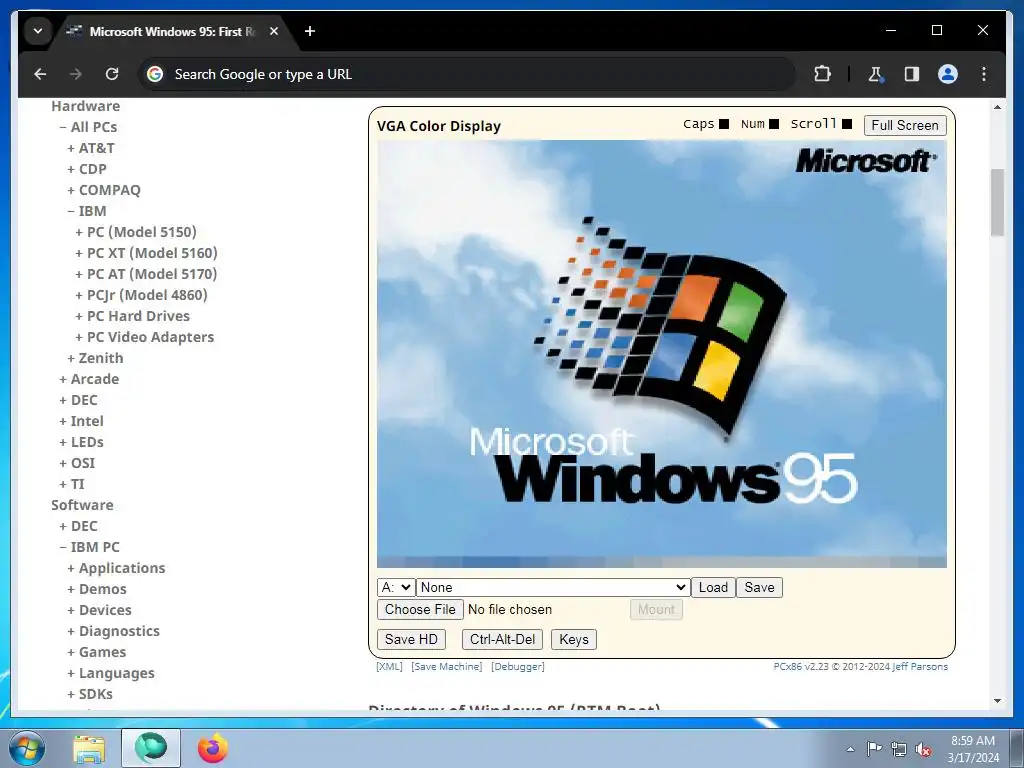Click the taskbar clock showing 8:59 AM
Viewport: 1024px width, 768px height.
click(x=973, y=749)
